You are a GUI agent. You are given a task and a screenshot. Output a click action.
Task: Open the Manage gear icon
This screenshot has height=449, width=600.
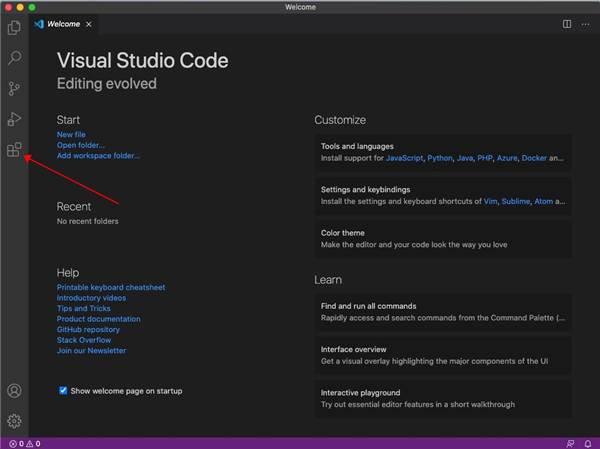pyautogui.click(x=14, y=421)
